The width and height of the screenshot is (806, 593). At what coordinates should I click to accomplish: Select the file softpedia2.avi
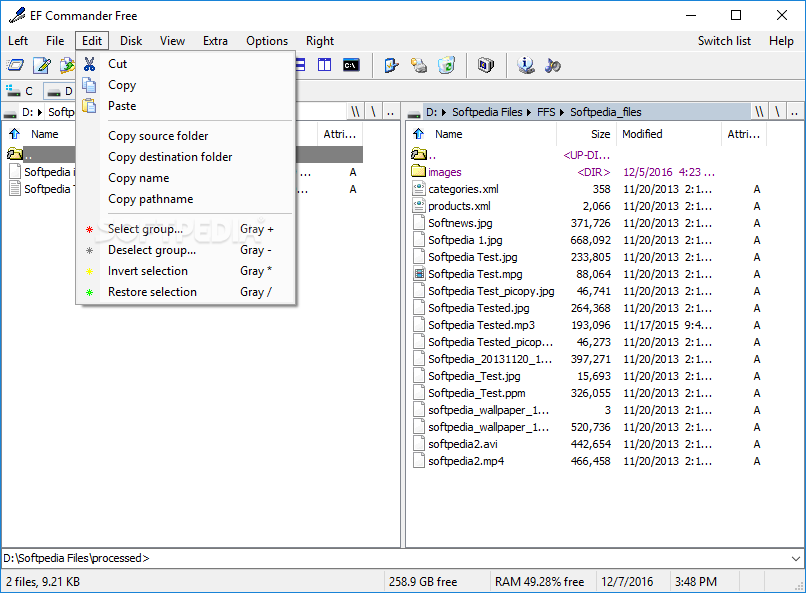click(463, 443)
